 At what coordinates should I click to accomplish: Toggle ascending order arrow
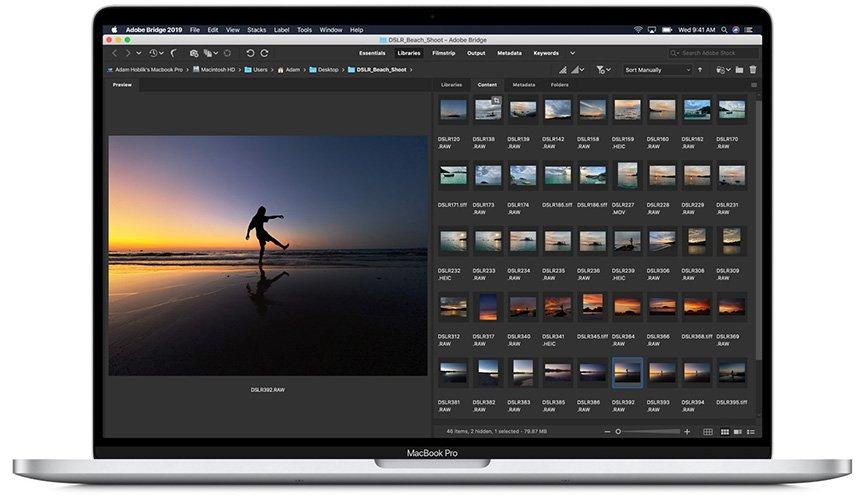[700, 70]
